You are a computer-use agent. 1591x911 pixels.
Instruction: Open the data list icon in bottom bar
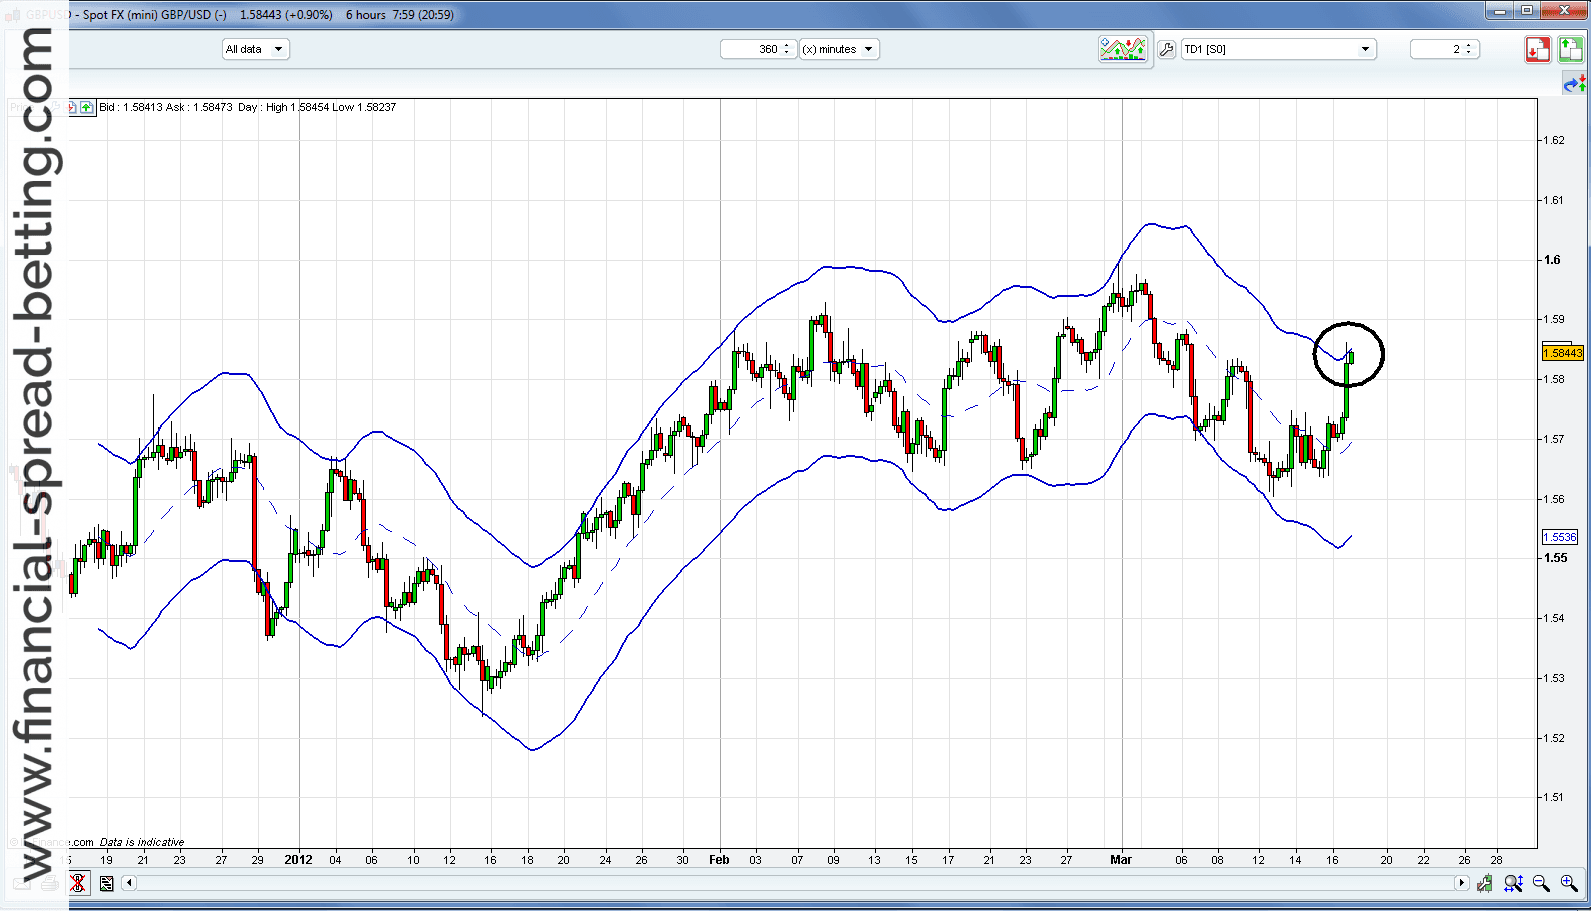[106, 883]
